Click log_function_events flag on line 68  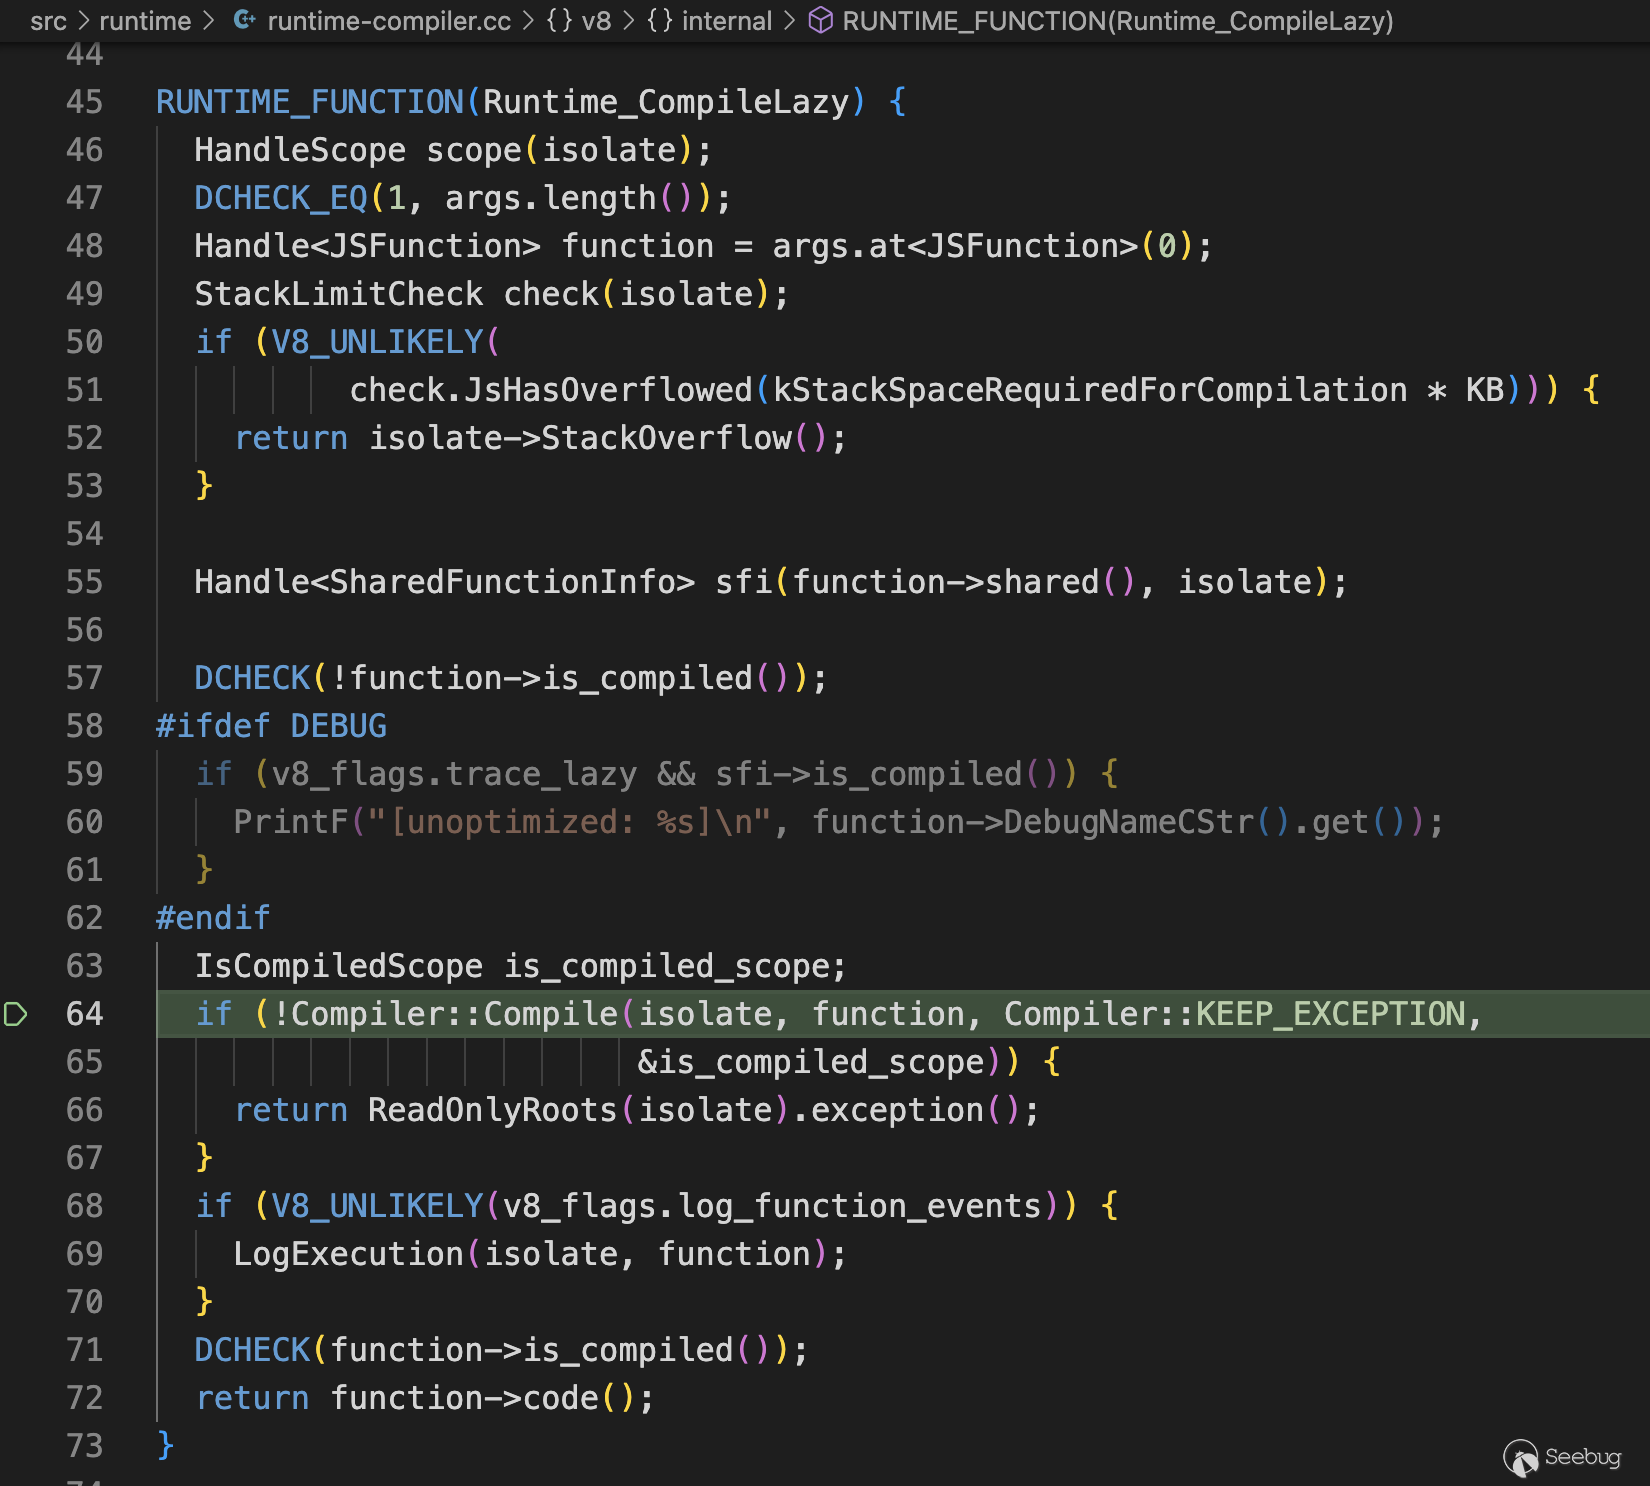click(x=859, y=1206)
